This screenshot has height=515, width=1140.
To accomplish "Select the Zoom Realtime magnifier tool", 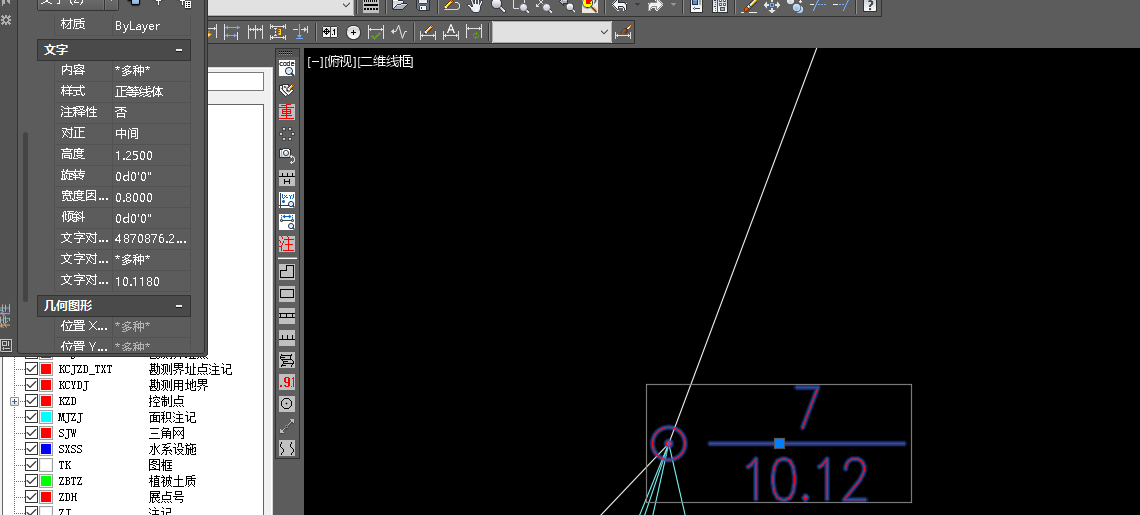I will [498, 6].
